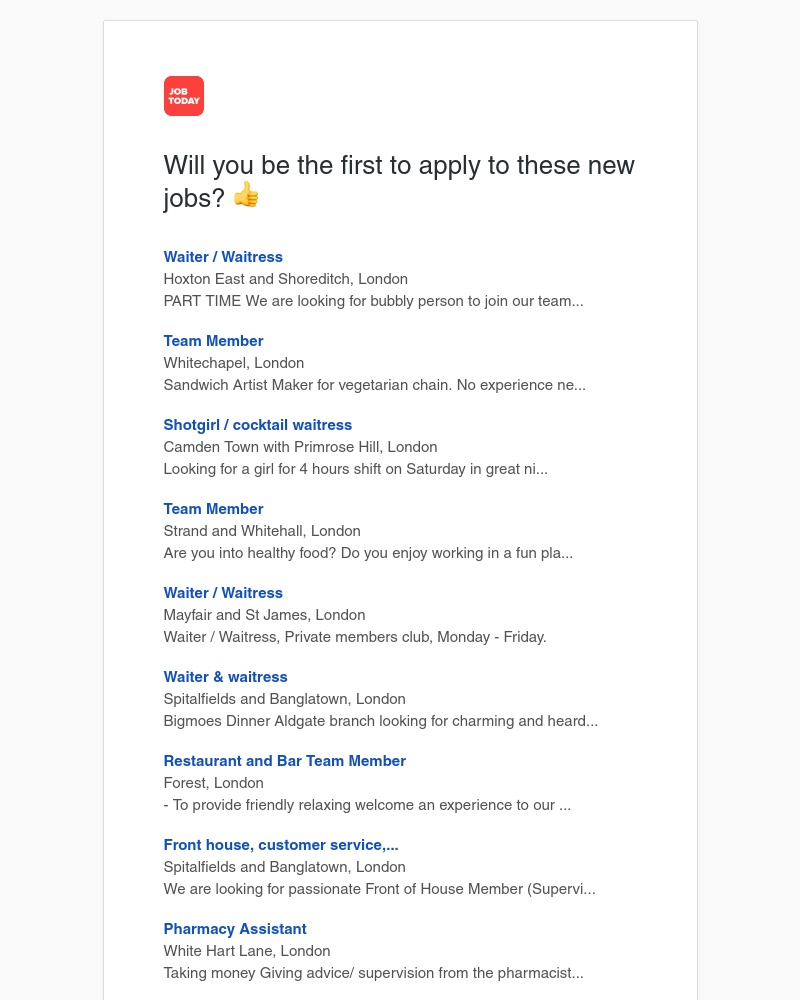The width and height of the screenshot is (800, 1000).
Task: Click the 'Are you into healthy food' description
Action: 368,553
